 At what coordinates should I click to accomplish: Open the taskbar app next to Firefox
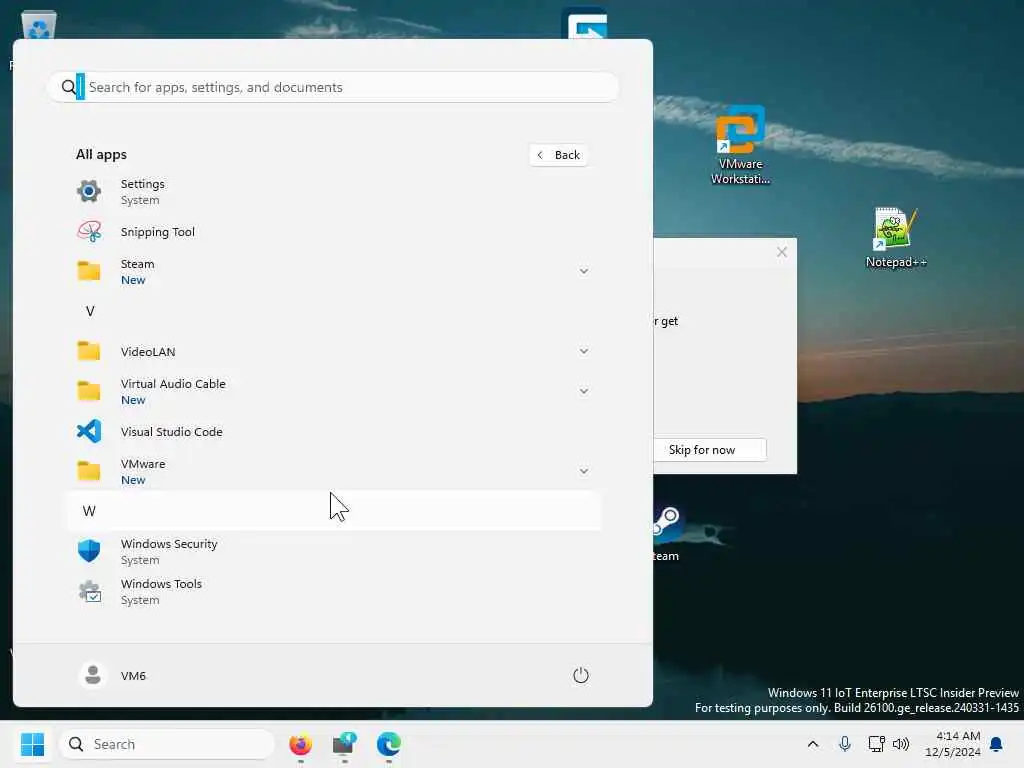344,744
